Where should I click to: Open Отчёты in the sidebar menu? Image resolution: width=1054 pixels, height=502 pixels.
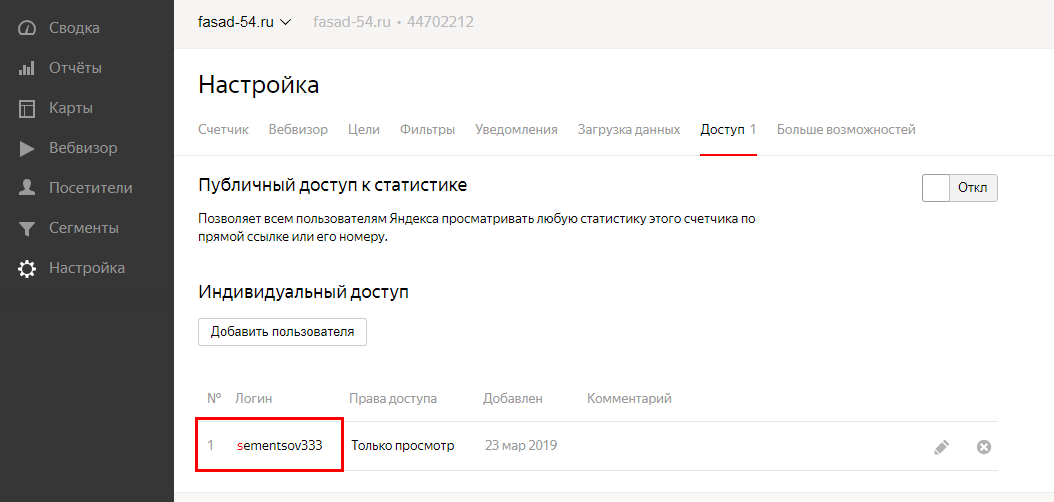(75, 69)
